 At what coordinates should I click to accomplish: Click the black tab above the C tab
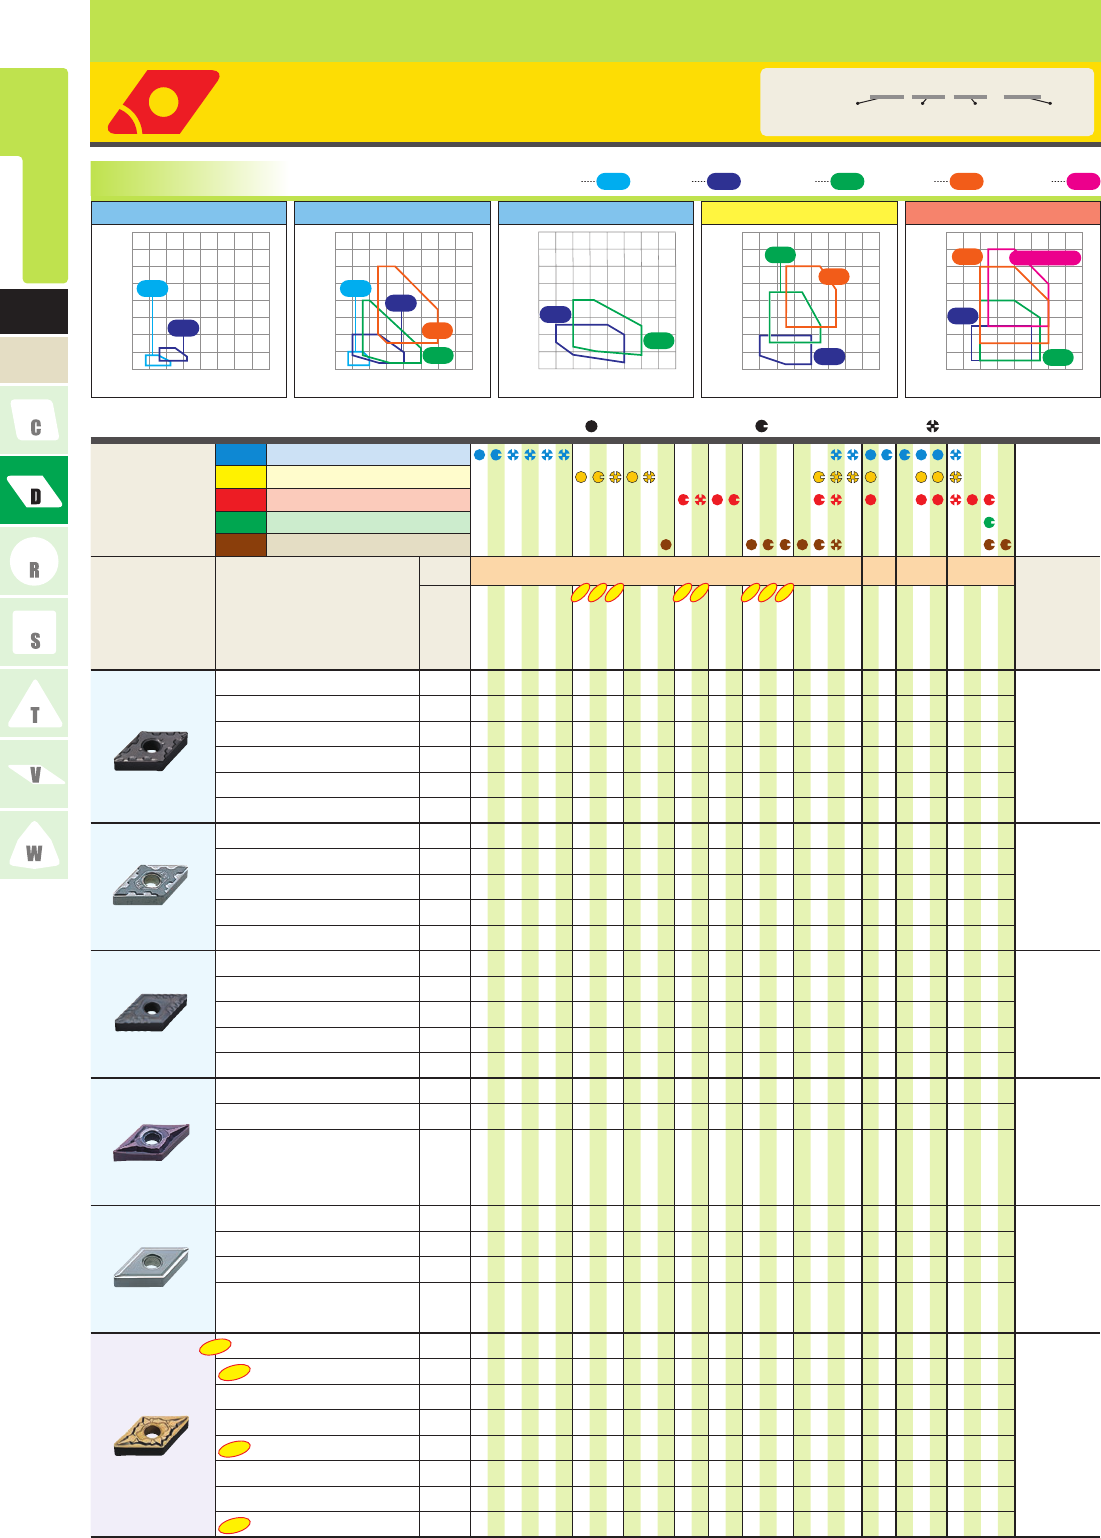[34, 311]
